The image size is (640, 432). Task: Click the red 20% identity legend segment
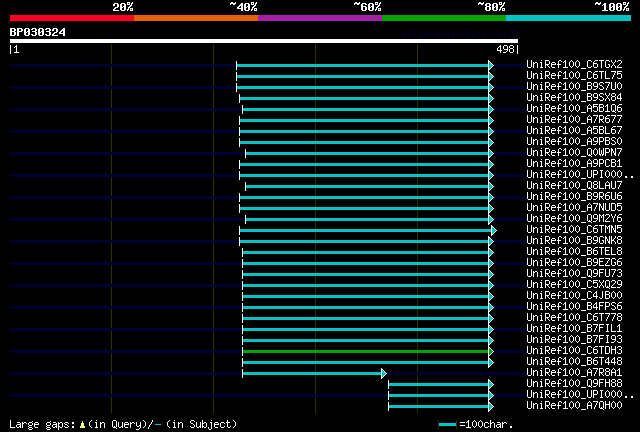[x=72, y=18]
